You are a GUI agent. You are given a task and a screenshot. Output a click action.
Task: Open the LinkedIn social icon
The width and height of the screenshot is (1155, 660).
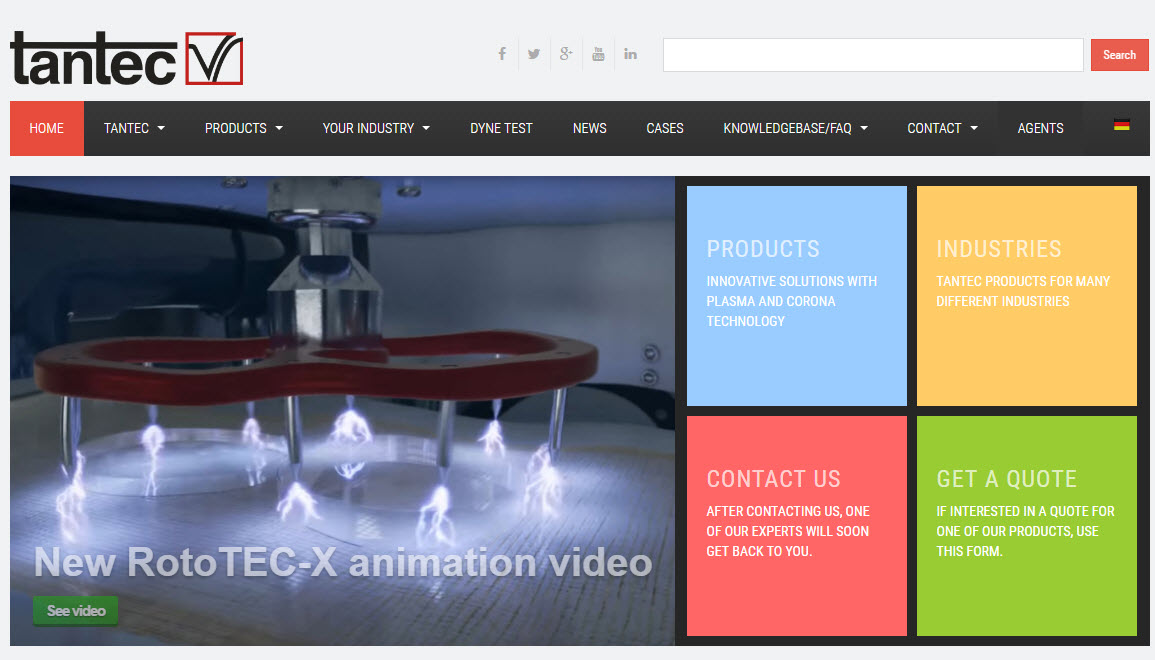pyautogui.click(x=631, y=54)
